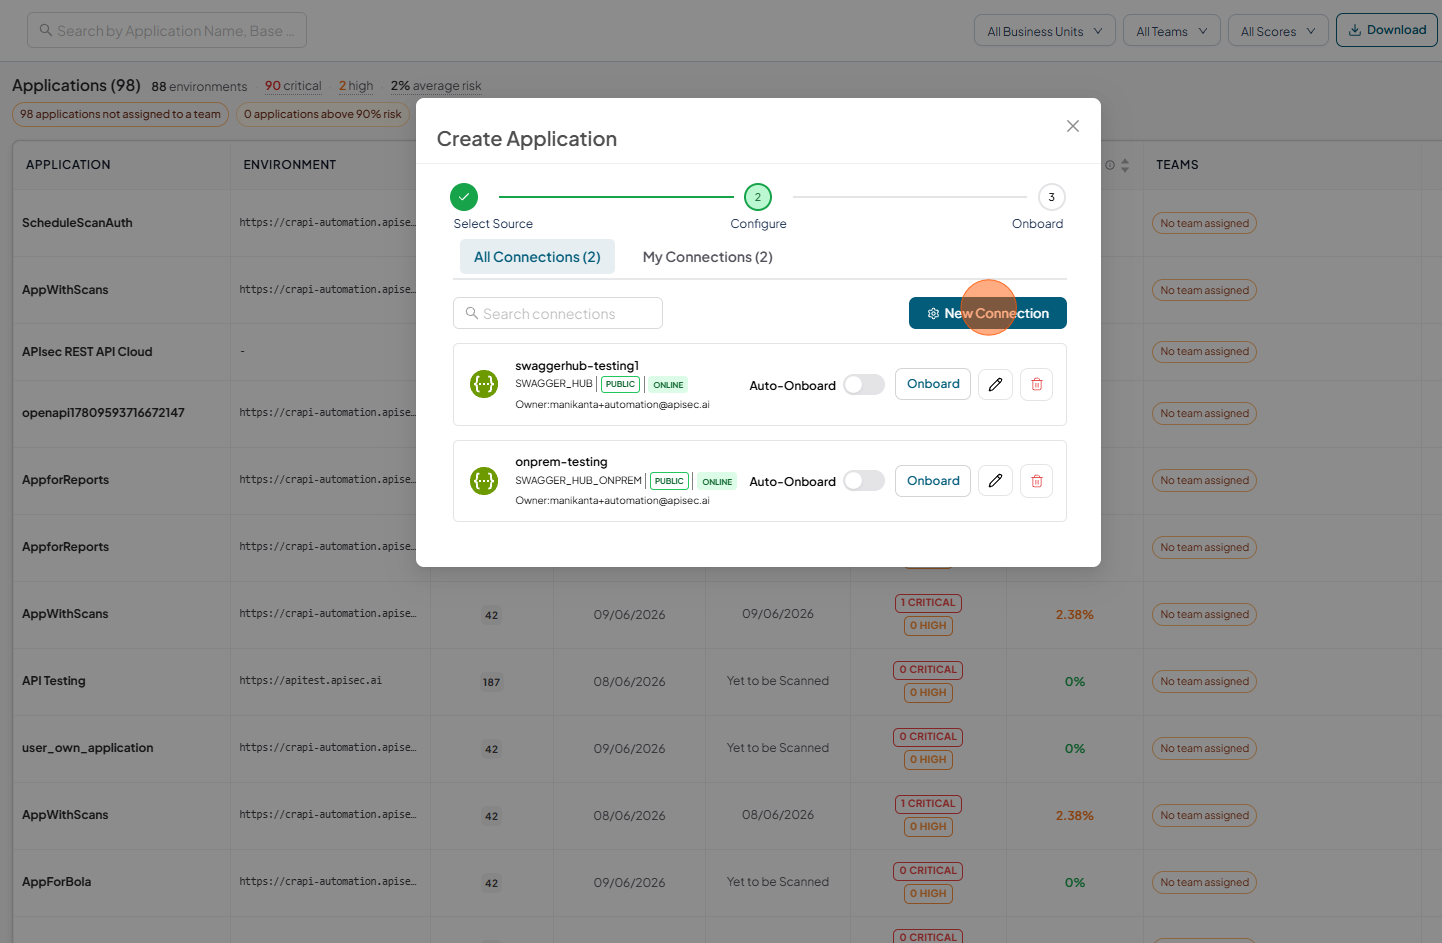The height and width of the screenshot is (943, 1442).
Task: Switch to All Connections (2) tab
Action: click(537, 257)
